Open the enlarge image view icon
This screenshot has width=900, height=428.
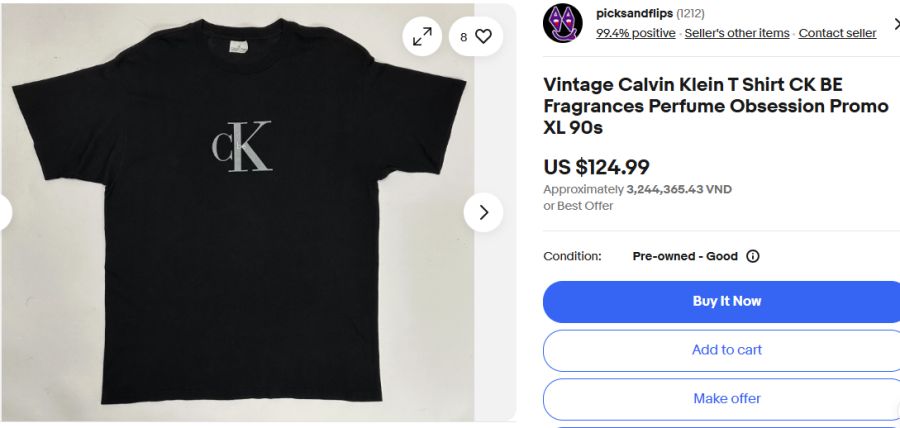click(x=423, y=37)
